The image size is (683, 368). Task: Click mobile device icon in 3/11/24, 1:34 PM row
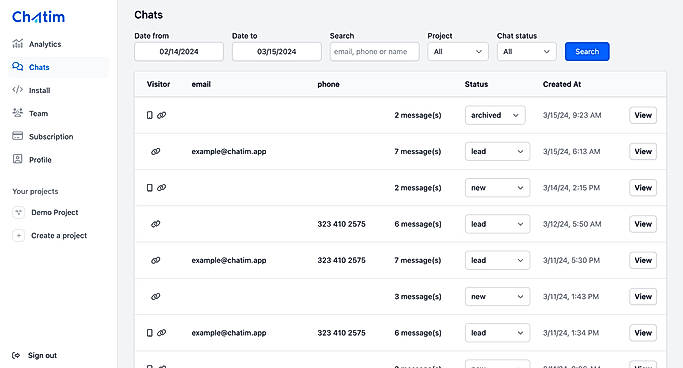[149, 333]
